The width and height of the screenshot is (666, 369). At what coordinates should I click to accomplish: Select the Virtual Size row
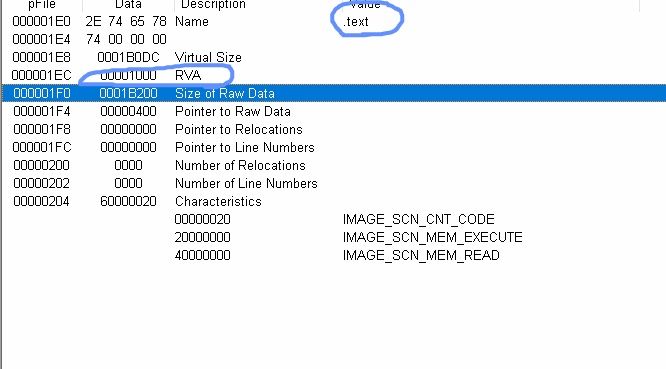[x=334, y=57]
